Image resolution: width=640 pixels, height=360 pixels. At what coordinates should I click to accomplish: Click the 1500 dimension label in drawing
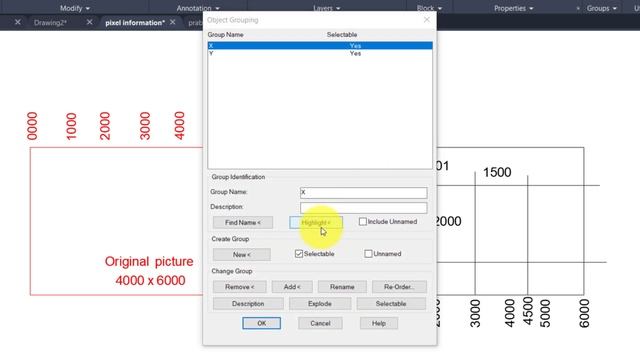click(497, 172)
